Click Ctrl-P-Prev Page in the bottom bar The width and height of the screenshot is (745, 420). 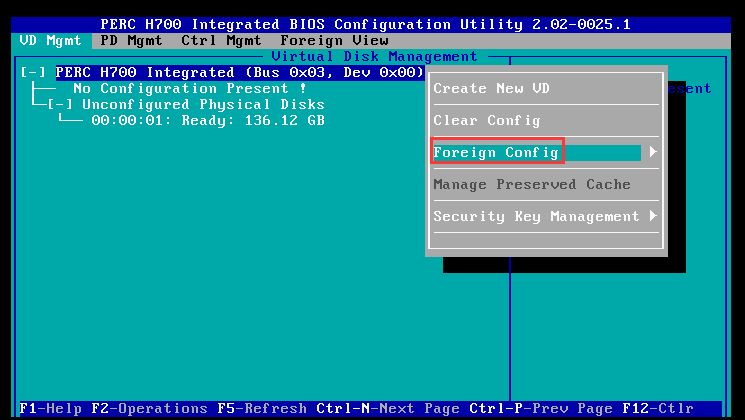point(541,409)
